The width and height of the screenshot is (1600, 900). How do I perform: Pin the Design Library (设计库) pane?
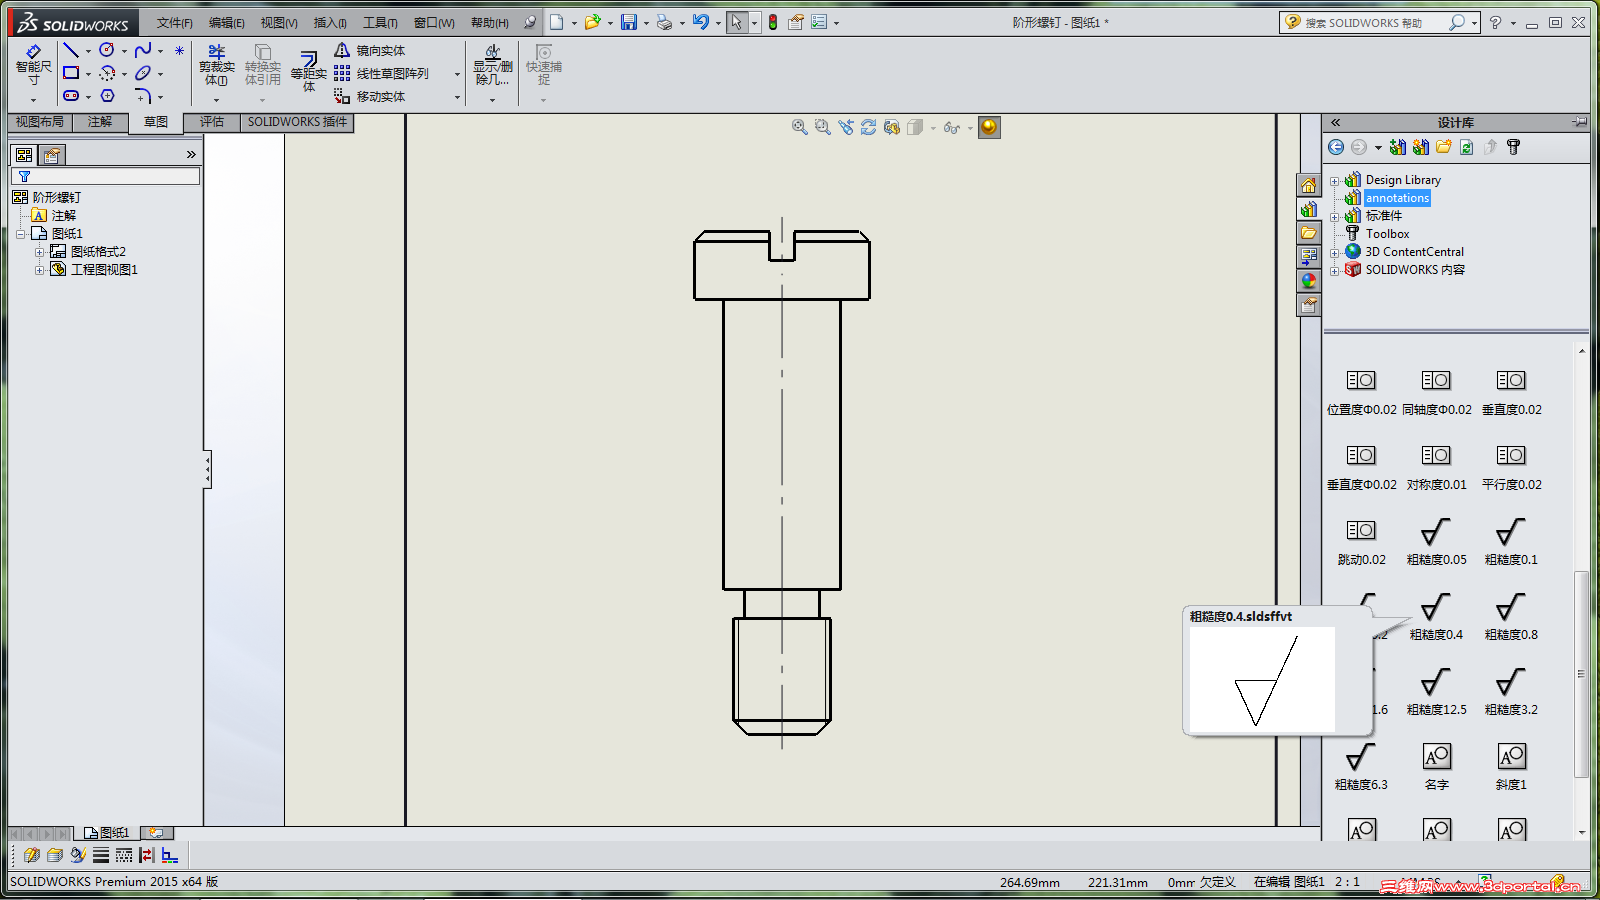(x=1579, y=122)
